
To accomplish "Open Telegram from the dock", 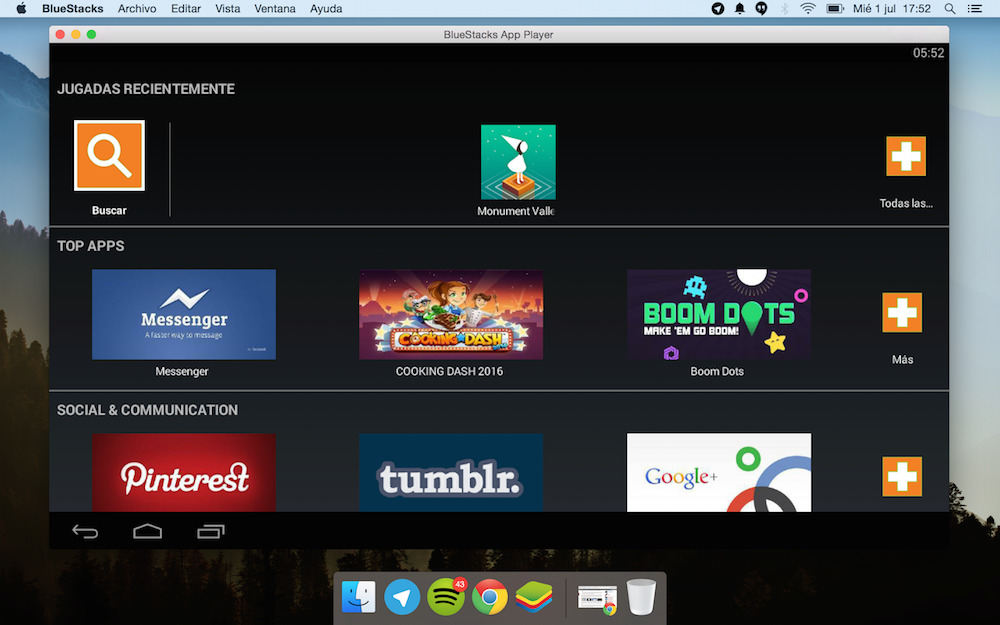I will pos(402,597).
